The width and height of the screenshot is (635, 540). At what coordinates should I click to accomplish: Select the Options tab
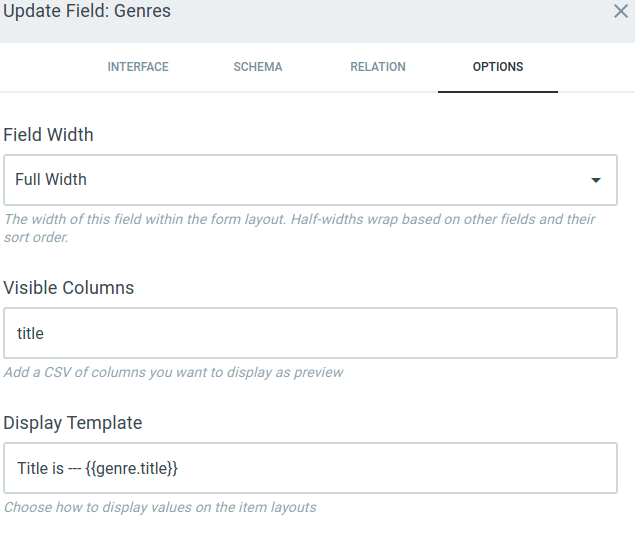pyautogui.click(x=498, y=67)
